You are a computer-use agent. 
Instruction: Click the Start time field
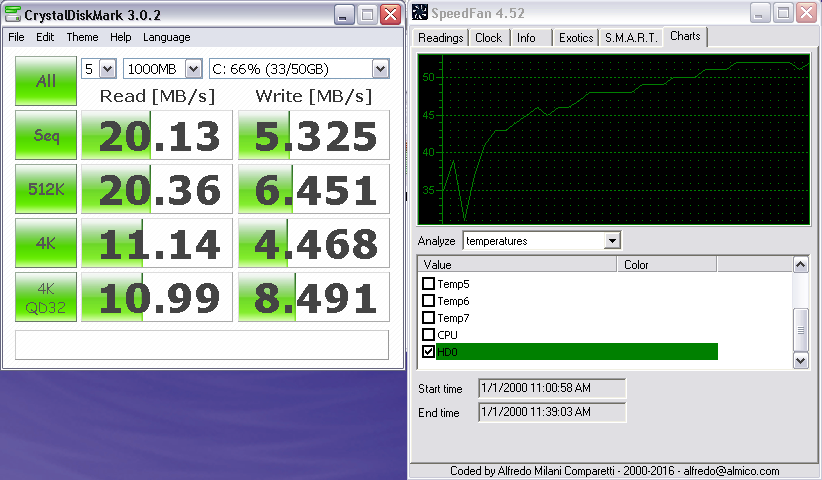[552, 388]
